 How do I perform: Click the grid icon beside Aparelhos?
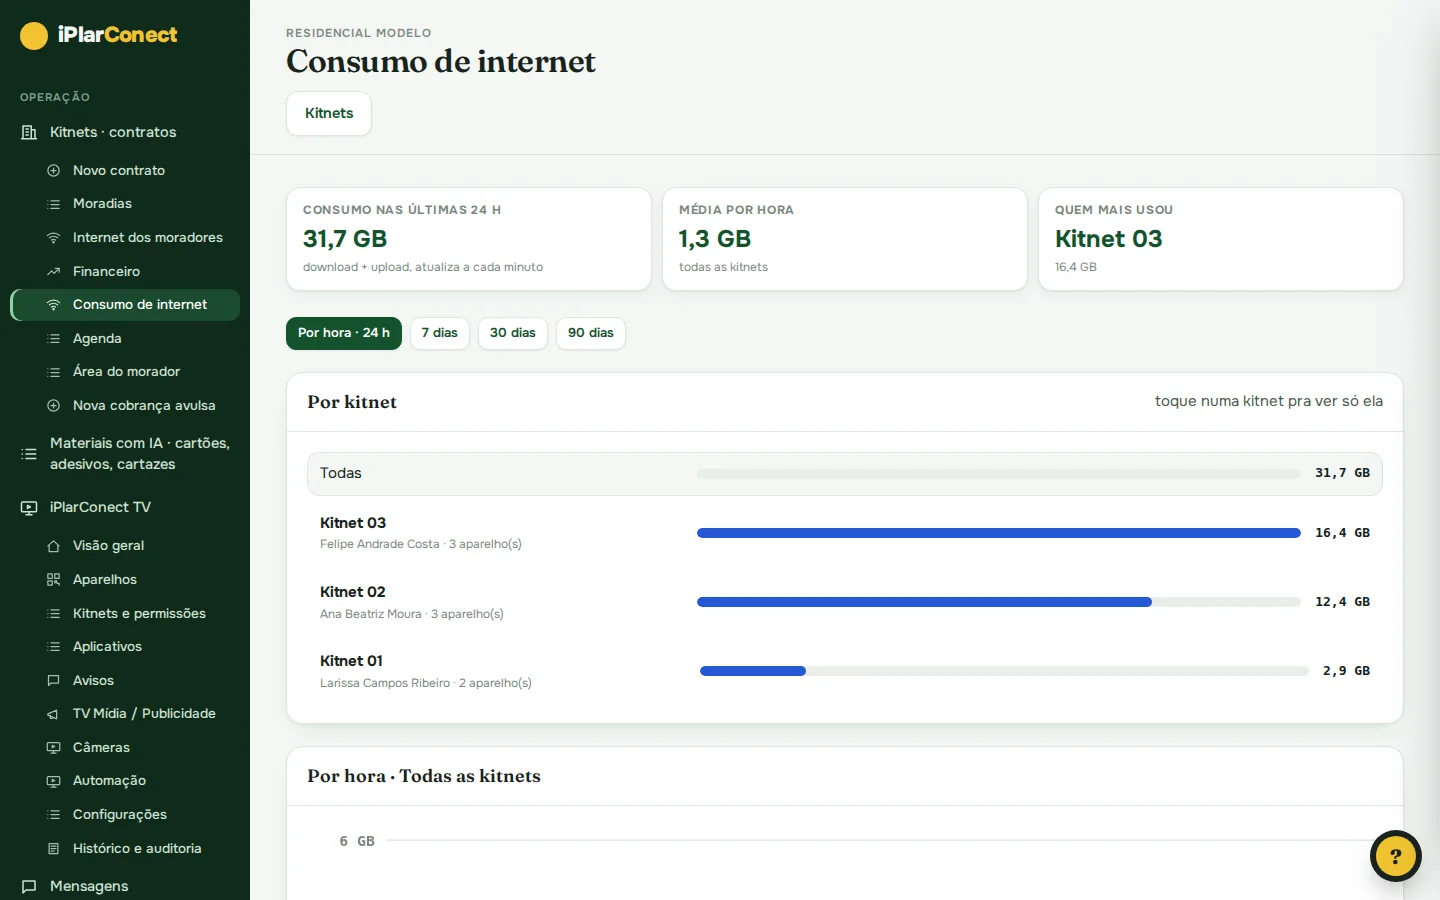click(x=54, y=580)
